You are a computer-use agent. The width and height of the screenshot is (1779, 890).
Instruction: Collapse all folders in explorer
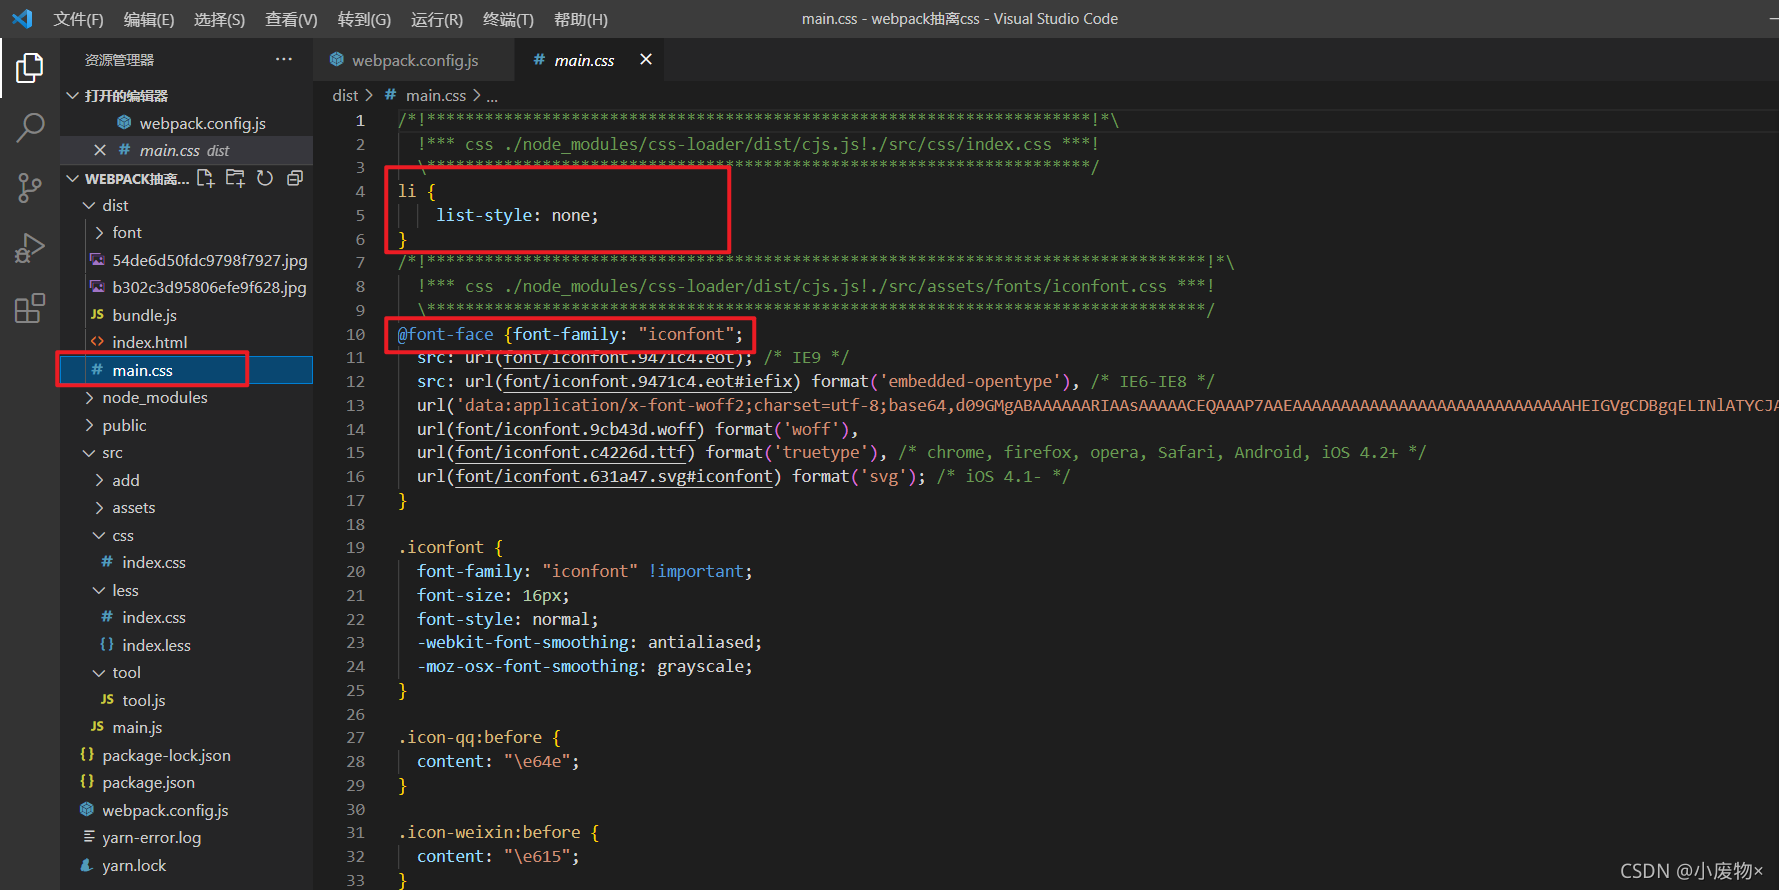[295, 178]
